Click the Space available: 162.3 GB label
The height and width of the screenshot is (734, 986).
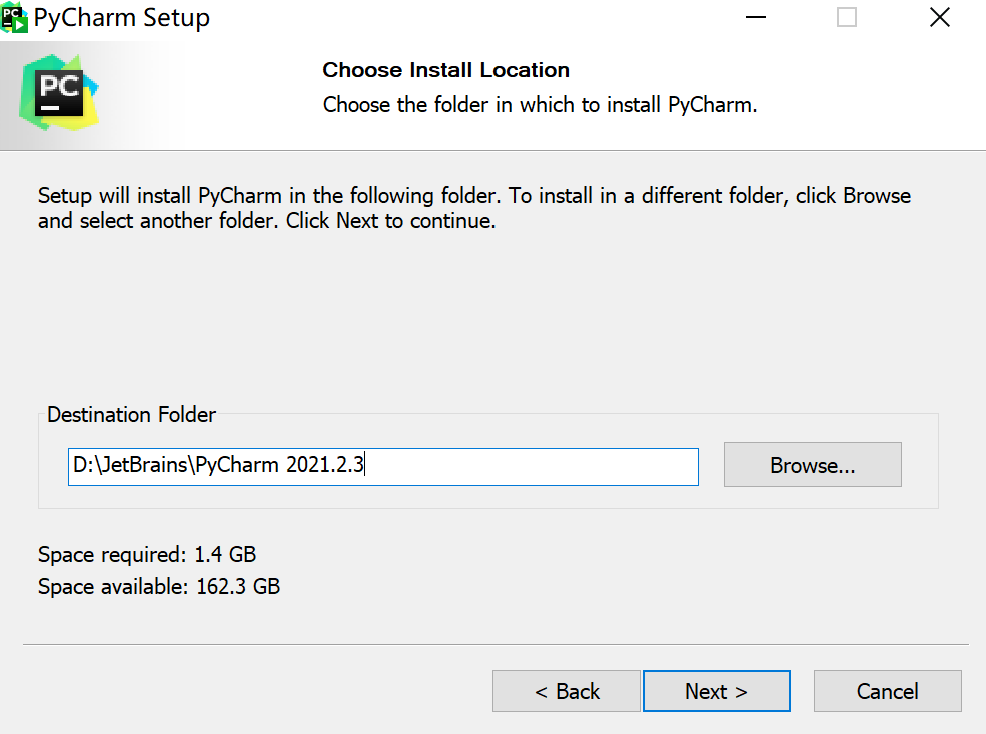point(159,586)
